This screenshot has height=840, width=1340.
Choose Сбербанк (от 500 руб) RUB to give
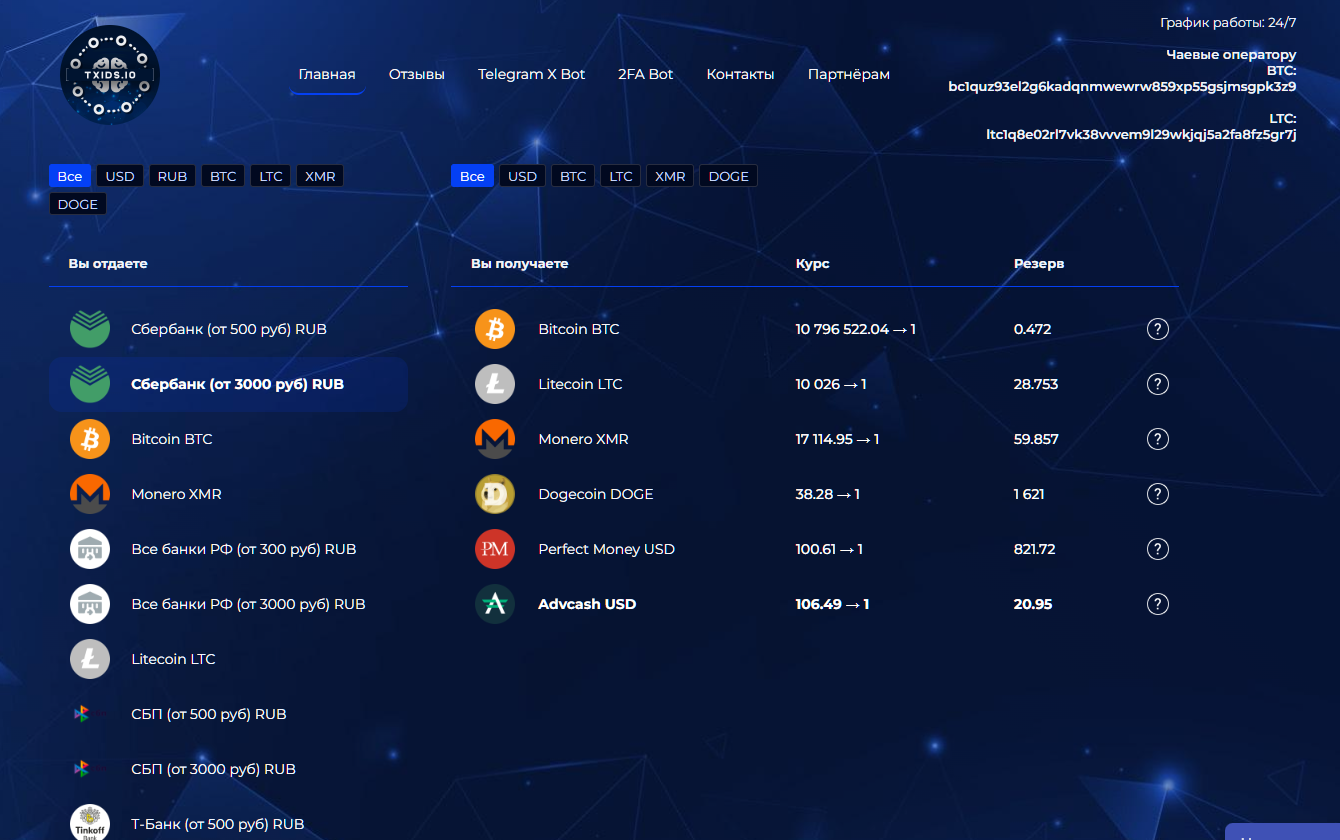pyautogui.click(x=228, y=329)
